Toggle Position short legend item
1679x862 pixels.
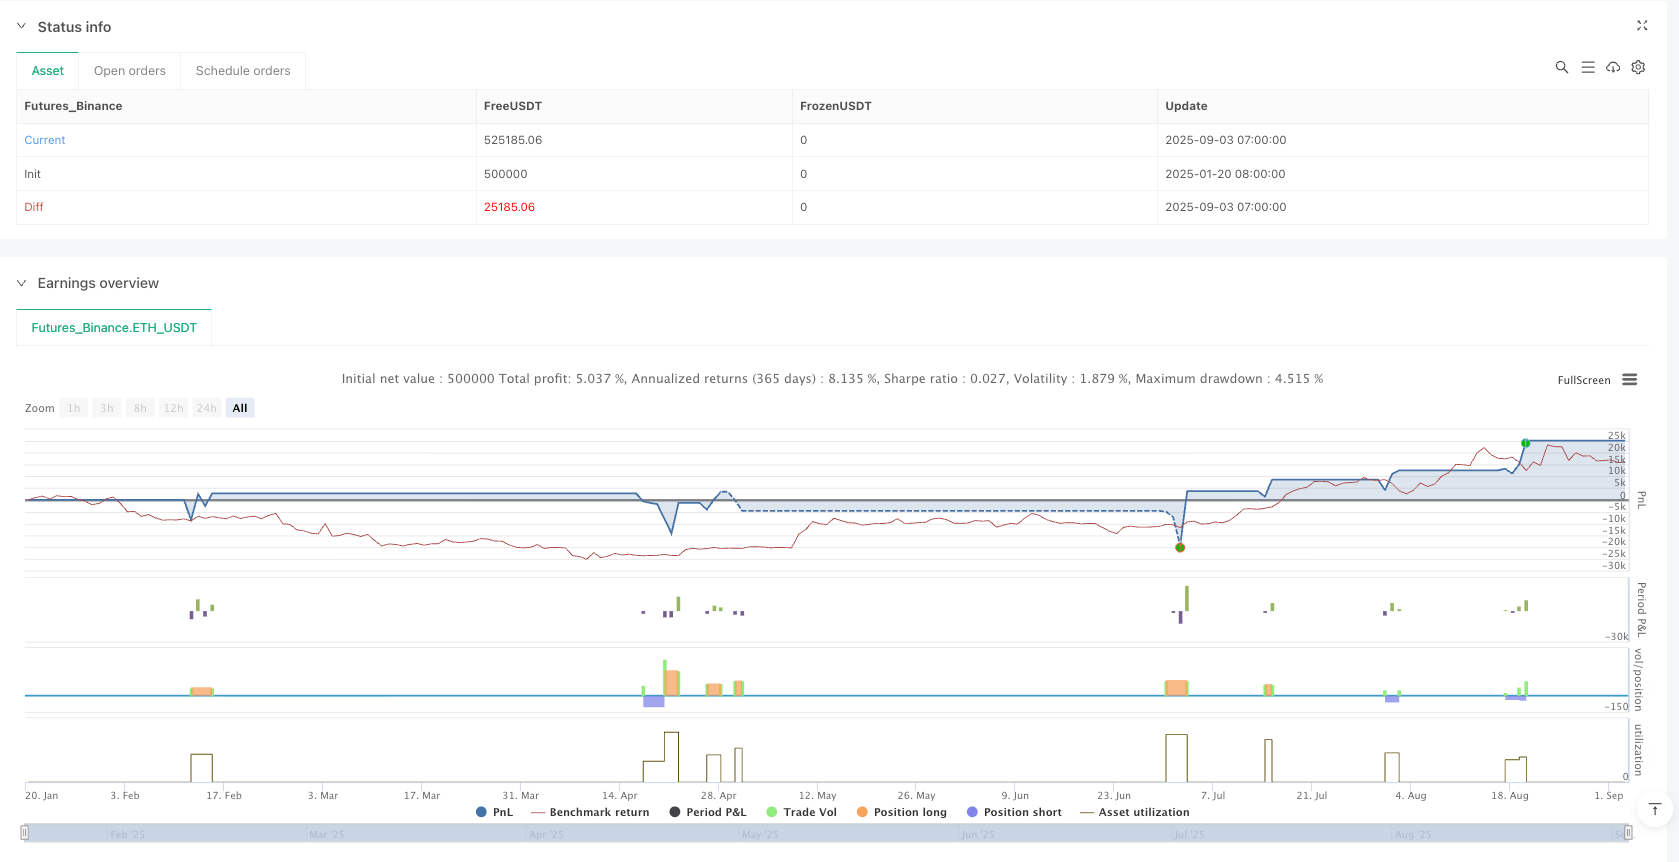1014,812
